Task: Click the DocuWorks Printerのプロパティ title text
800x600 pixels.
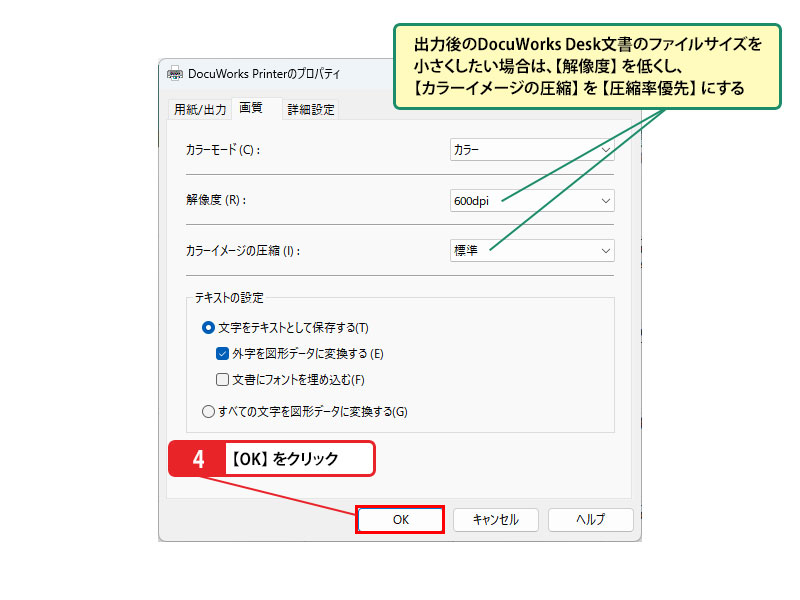Action: point(264,74)
